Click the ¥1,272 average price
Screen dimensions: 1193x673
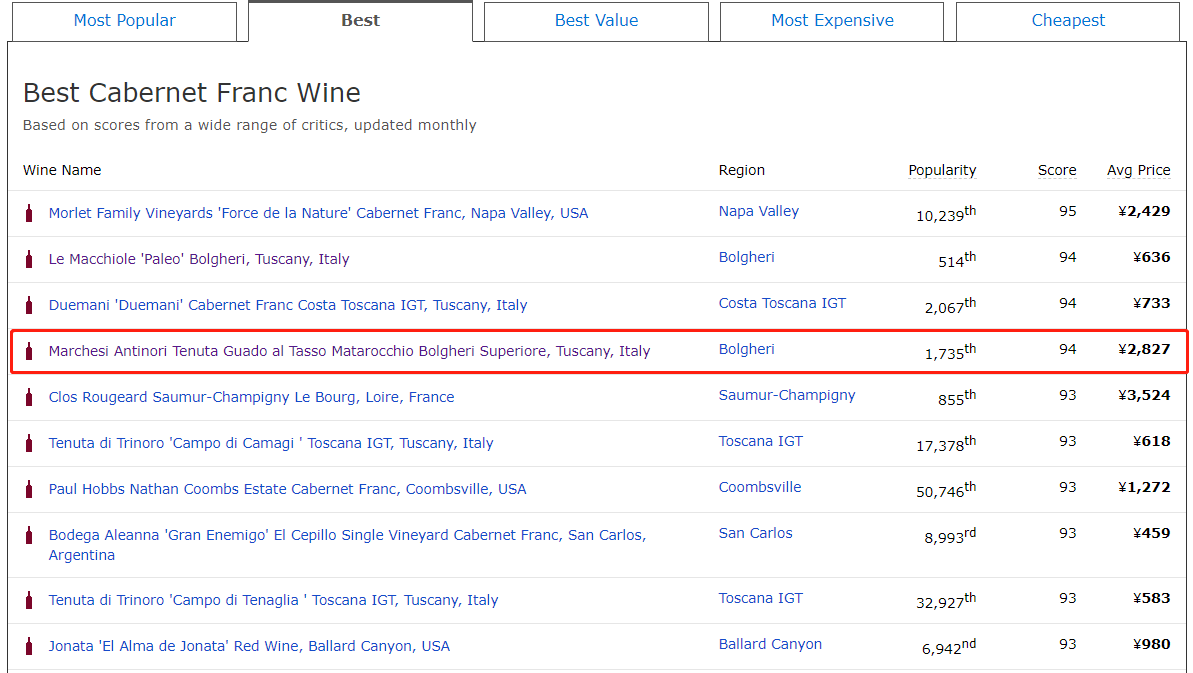pos(1144,487)
